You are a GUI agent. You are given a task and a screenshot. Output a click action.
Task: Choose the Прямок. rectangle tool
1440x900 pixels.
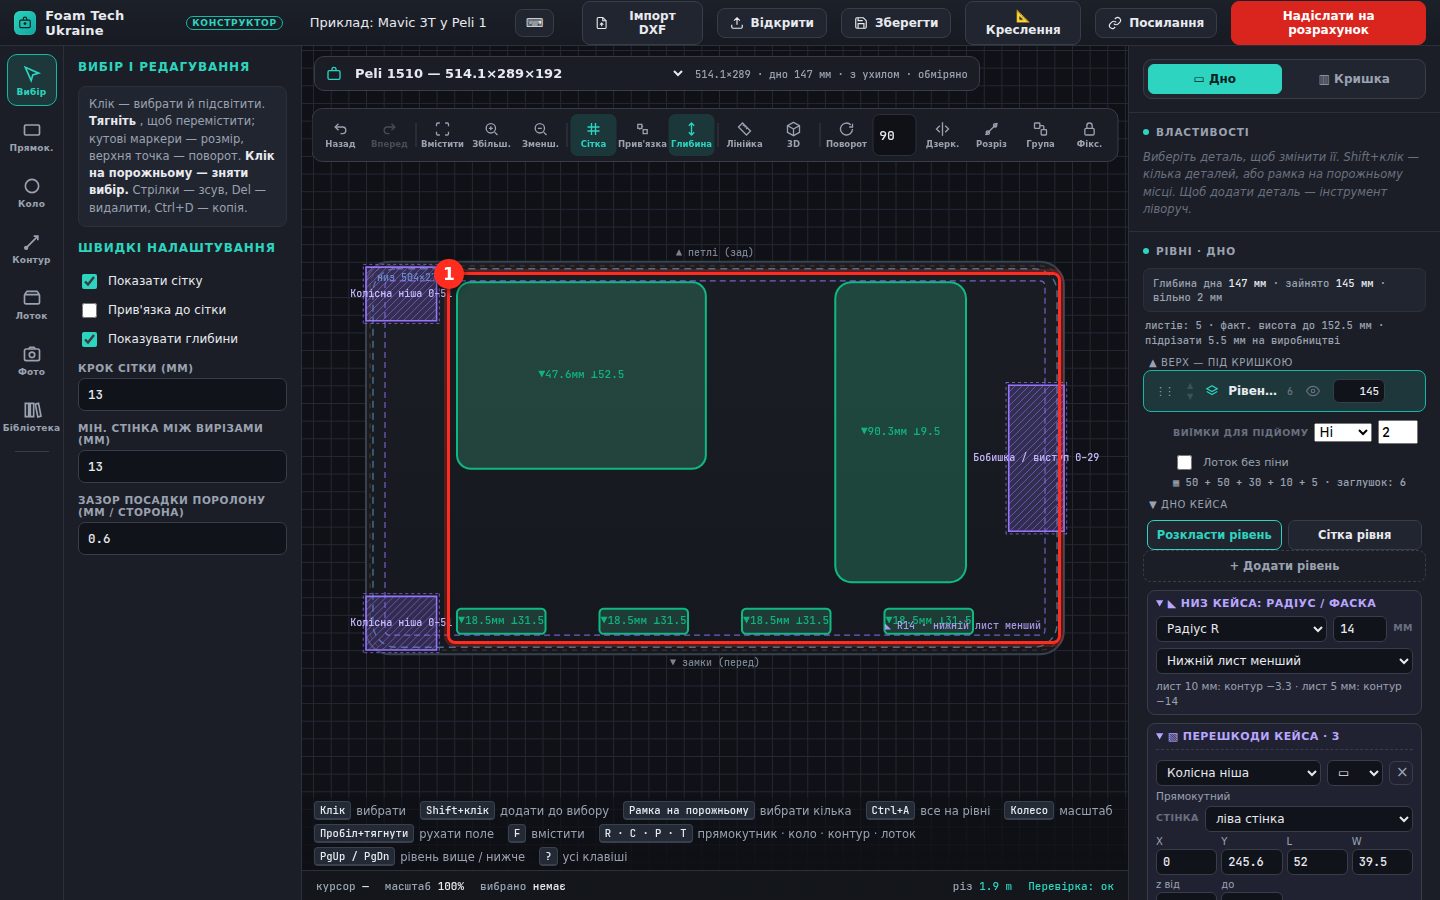click(31, 137)
